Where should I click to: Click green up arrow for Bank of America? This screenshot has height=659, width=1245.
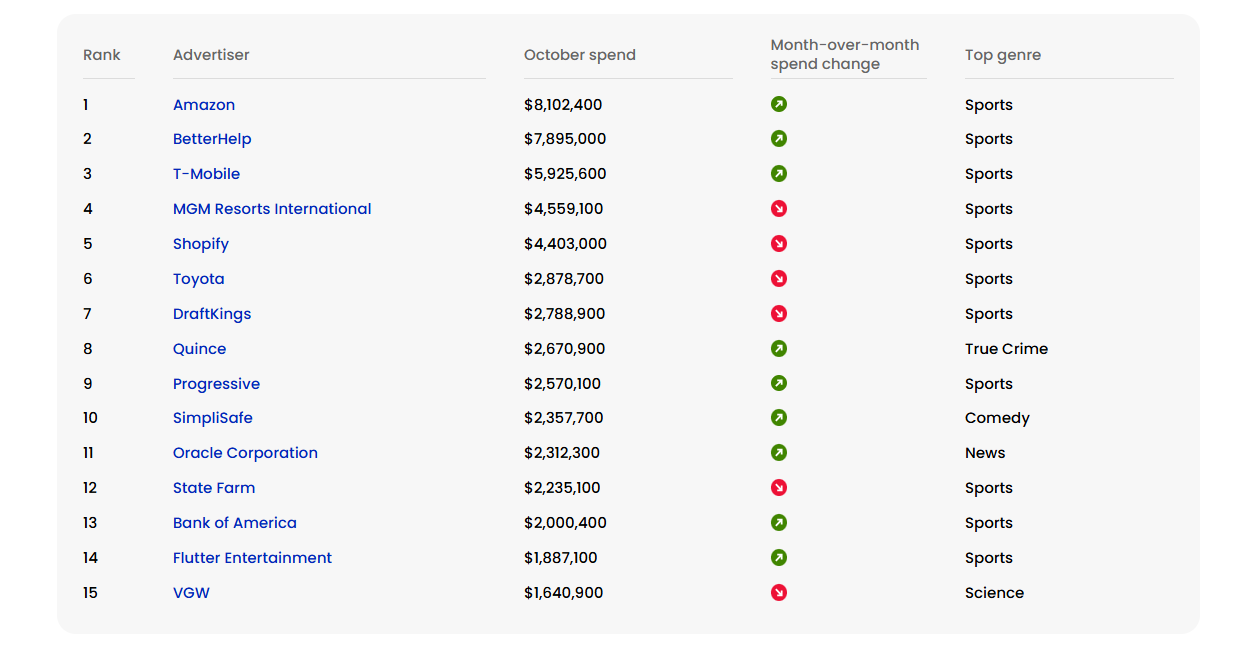pos(779,522)
